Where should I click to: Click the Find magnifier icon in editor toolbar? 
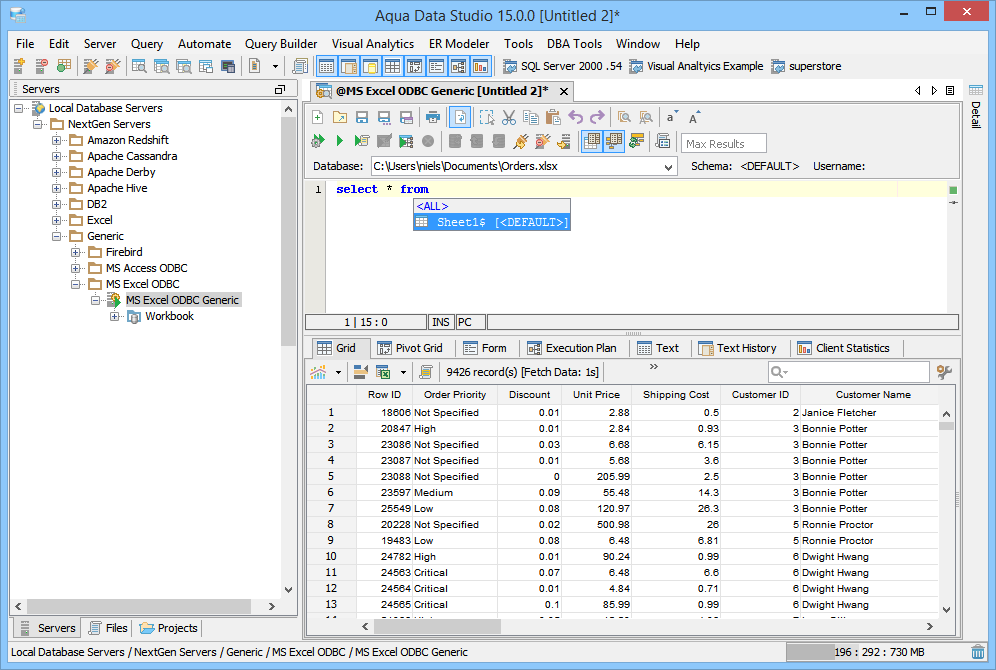pyautogui.click(x=624, y=117)
